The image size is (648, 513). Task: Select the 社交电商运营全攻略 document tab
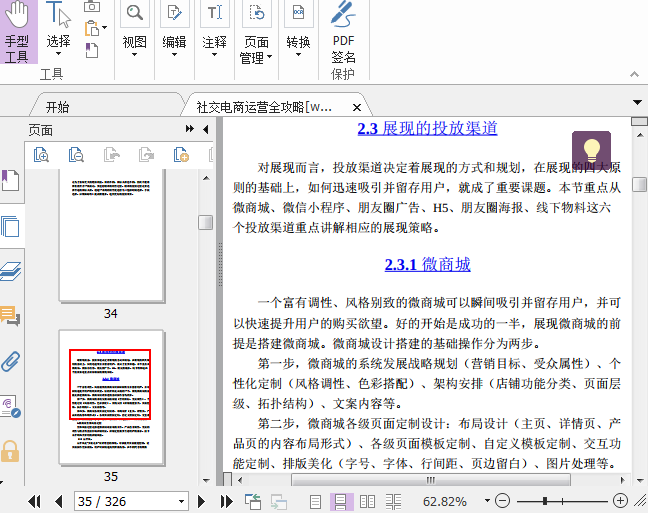(x=264, y=107)
